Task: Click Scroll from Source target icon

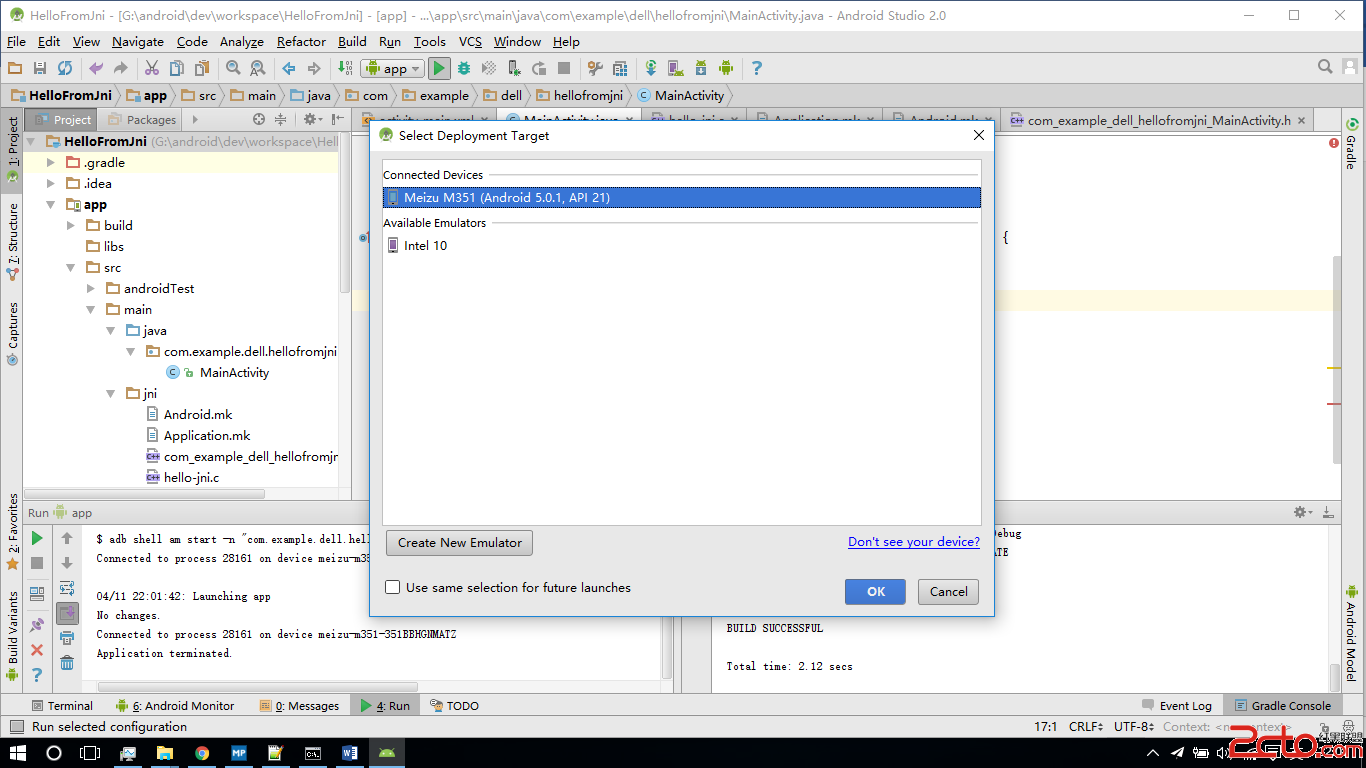Action: tap(258, 119)
